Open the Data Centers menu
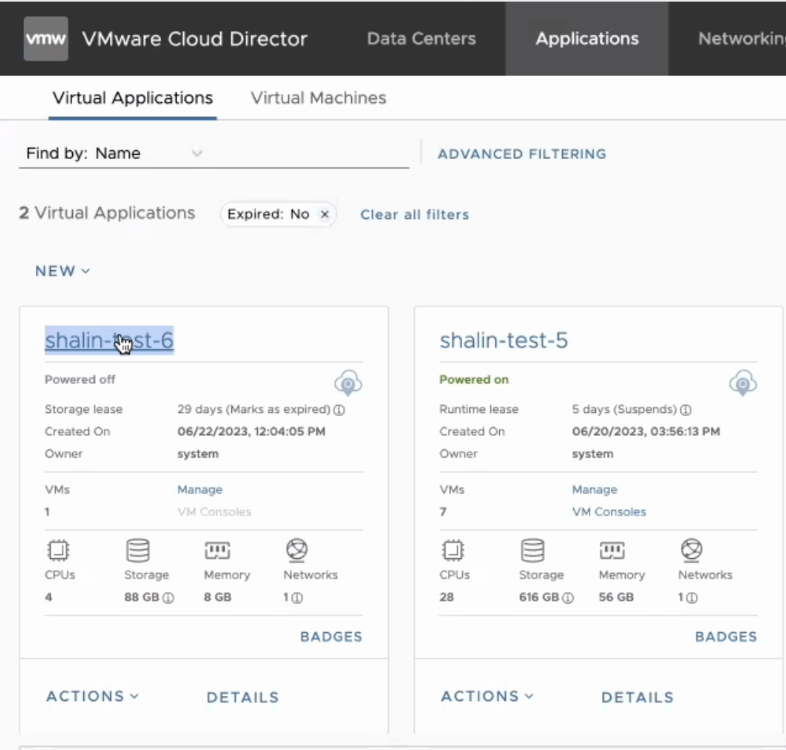This screenshot has height=750, width=786. 421,39
